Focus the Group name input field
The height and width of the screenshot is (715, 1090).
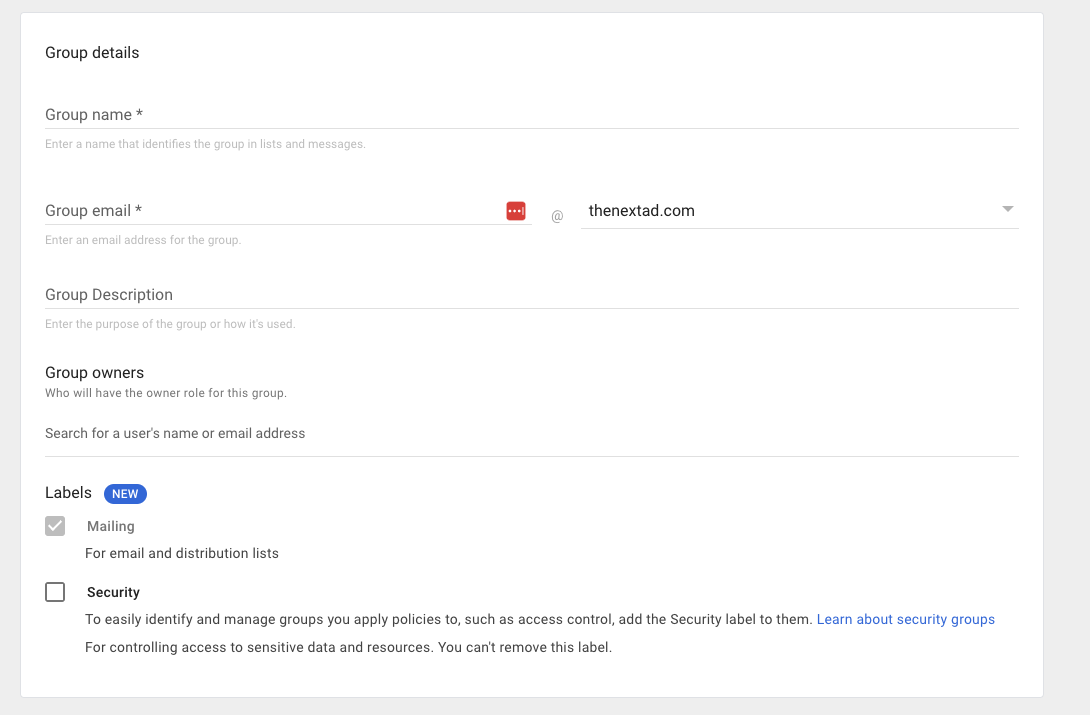(x=530, y=115)
